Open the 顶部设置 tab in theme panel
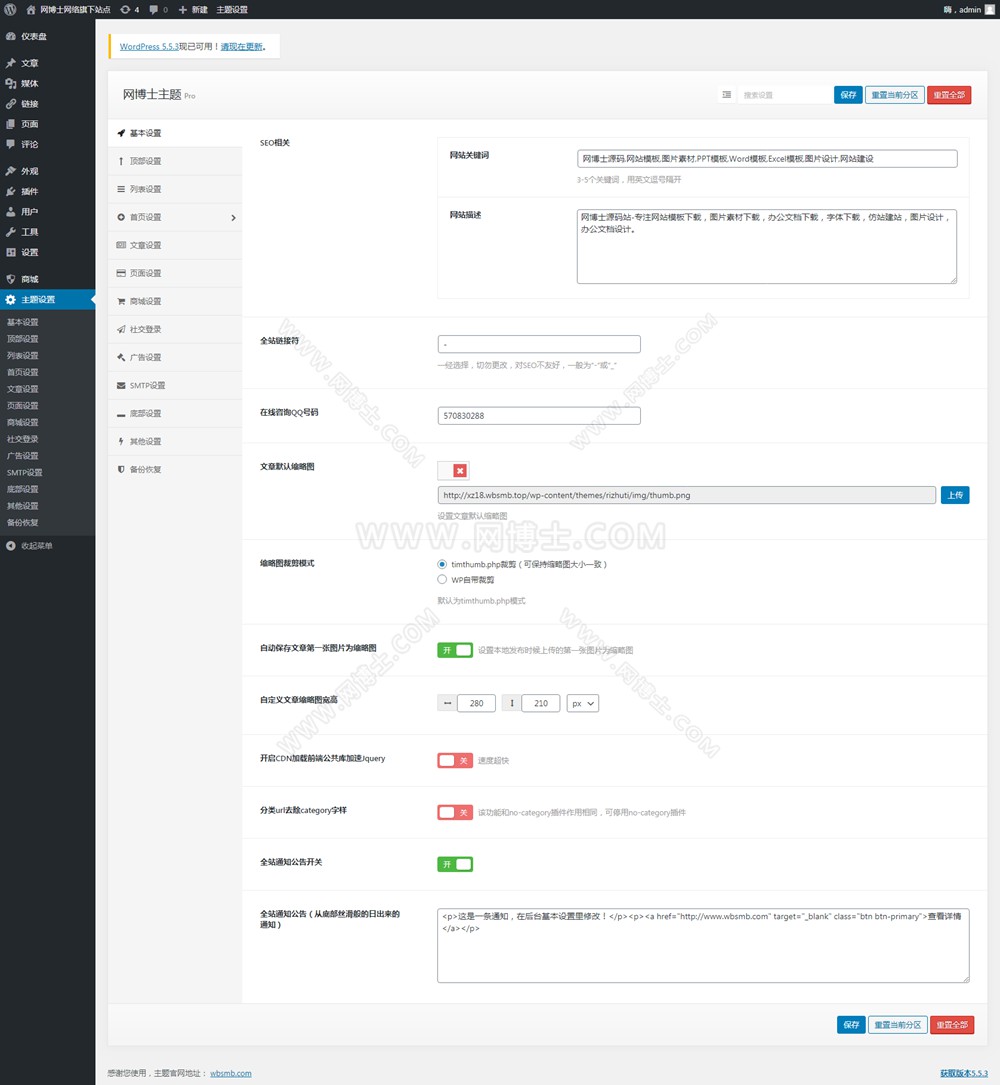Viewport: 1000px width, 1085px height. [175, 161]
